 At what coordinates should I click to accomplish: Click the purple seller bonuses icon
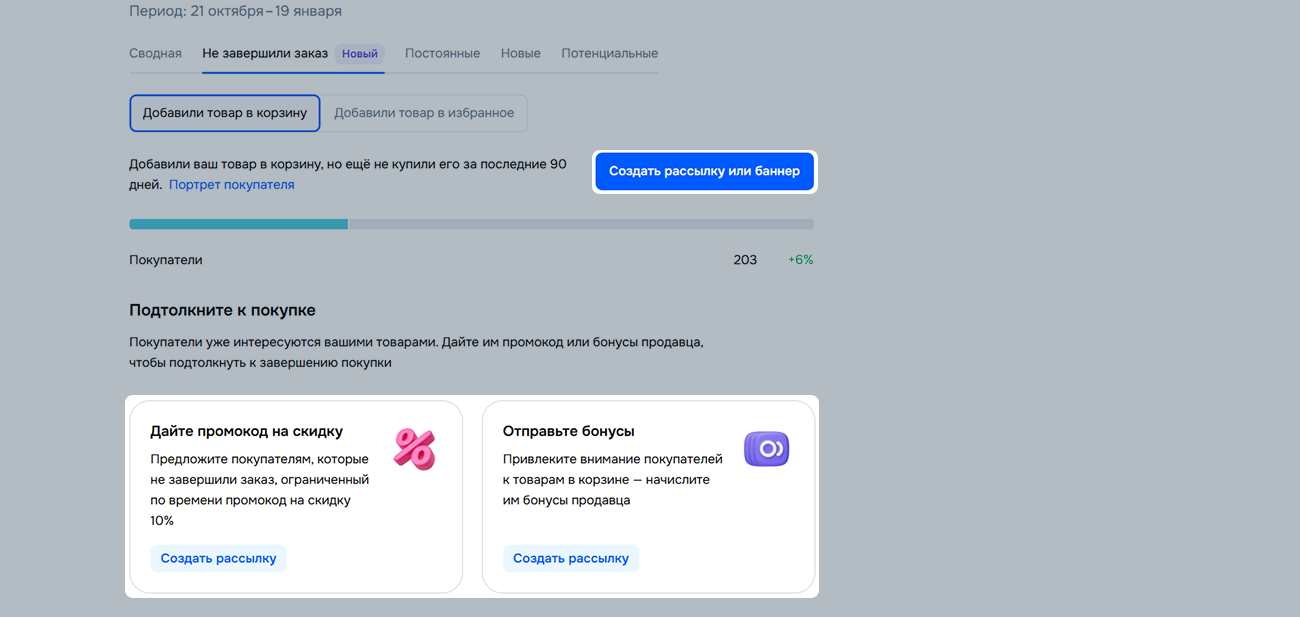tap(767, 449)
